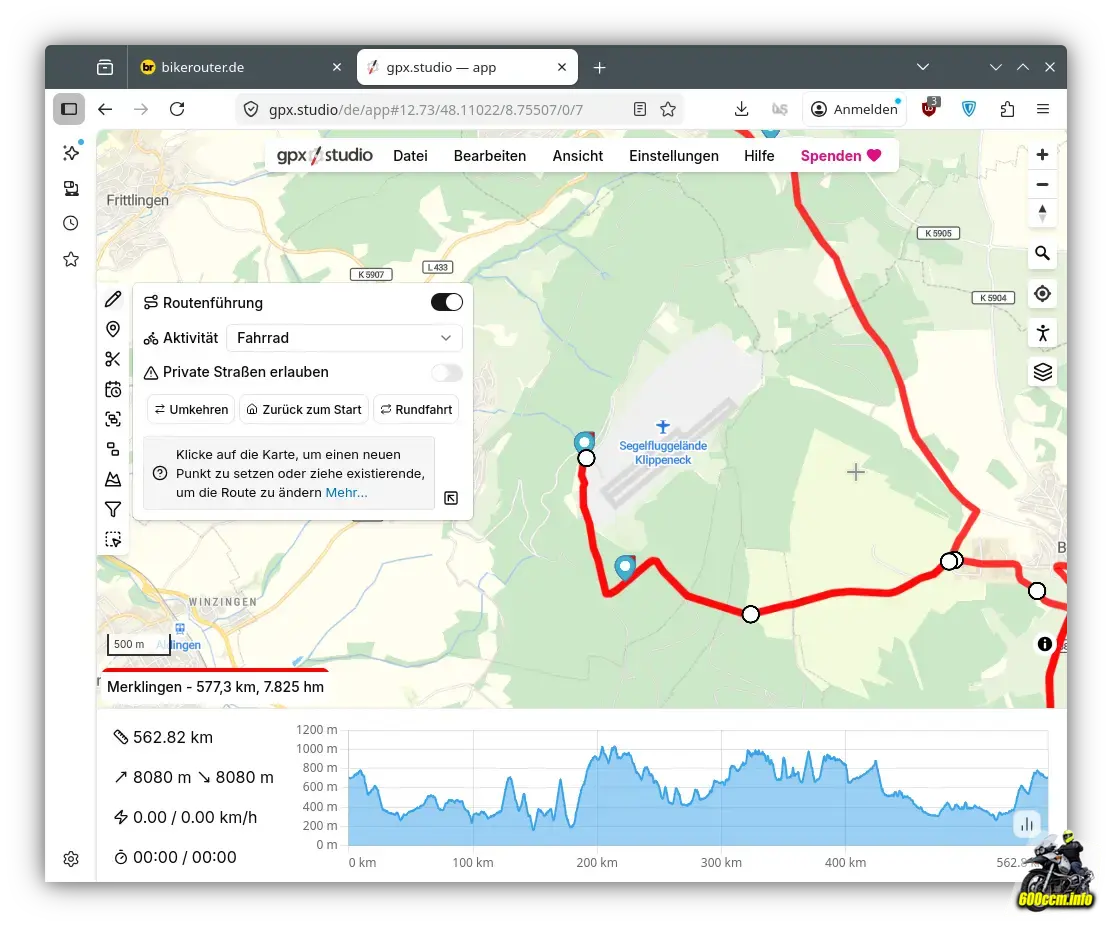Open the Aktivität Fahrrad dropdown

point(344,338)
